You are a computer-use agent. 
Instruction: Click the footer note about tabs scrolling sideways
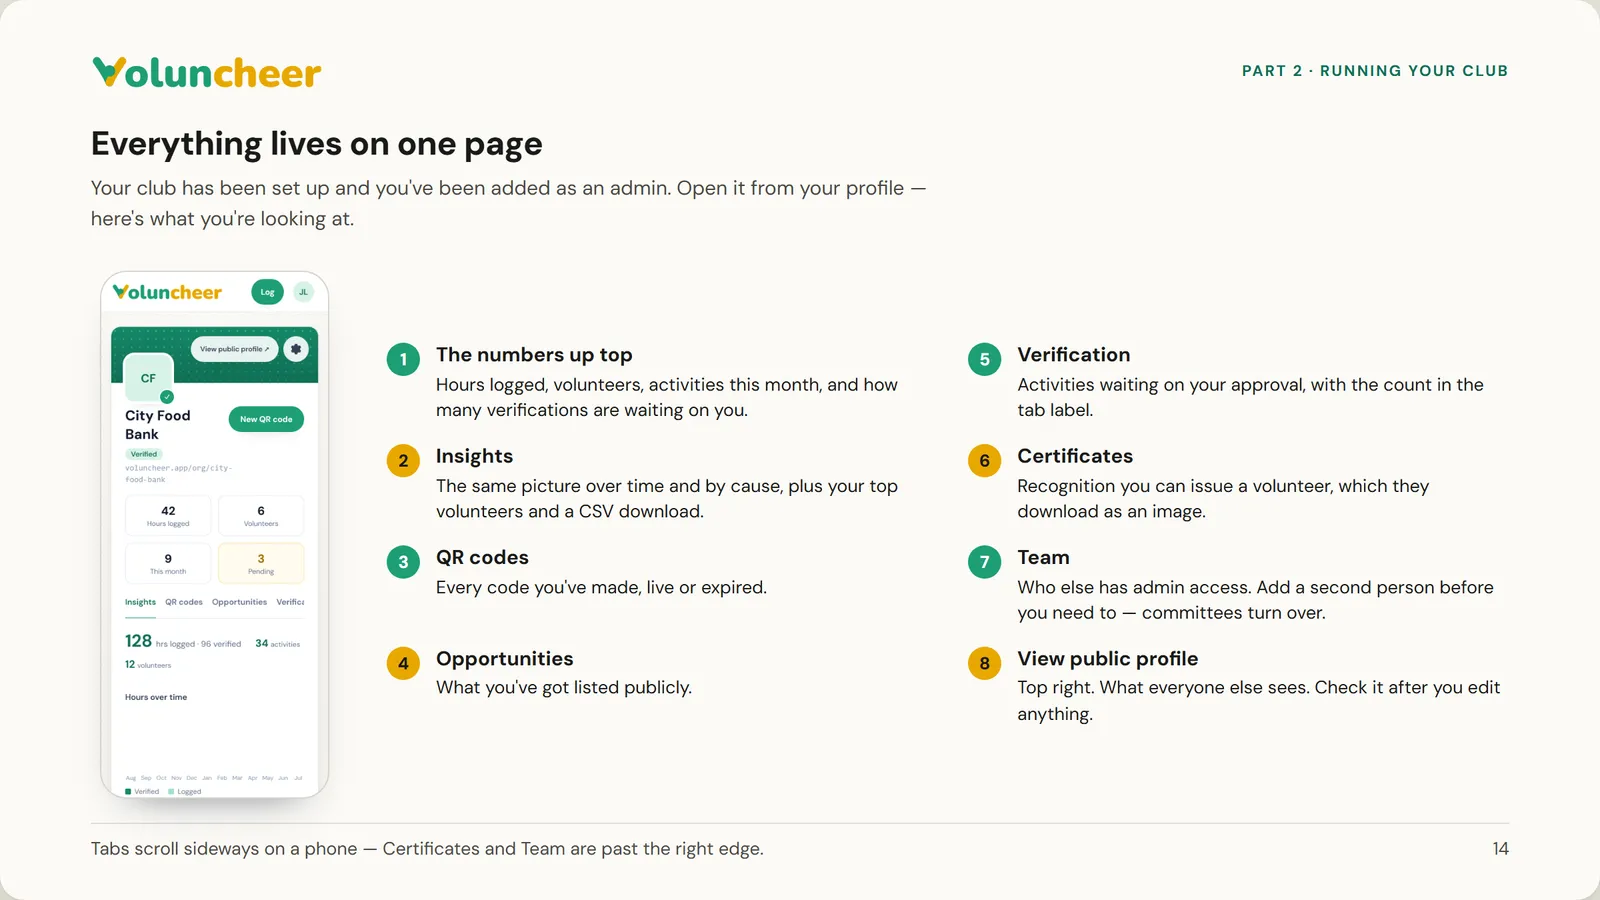(427, 849)
